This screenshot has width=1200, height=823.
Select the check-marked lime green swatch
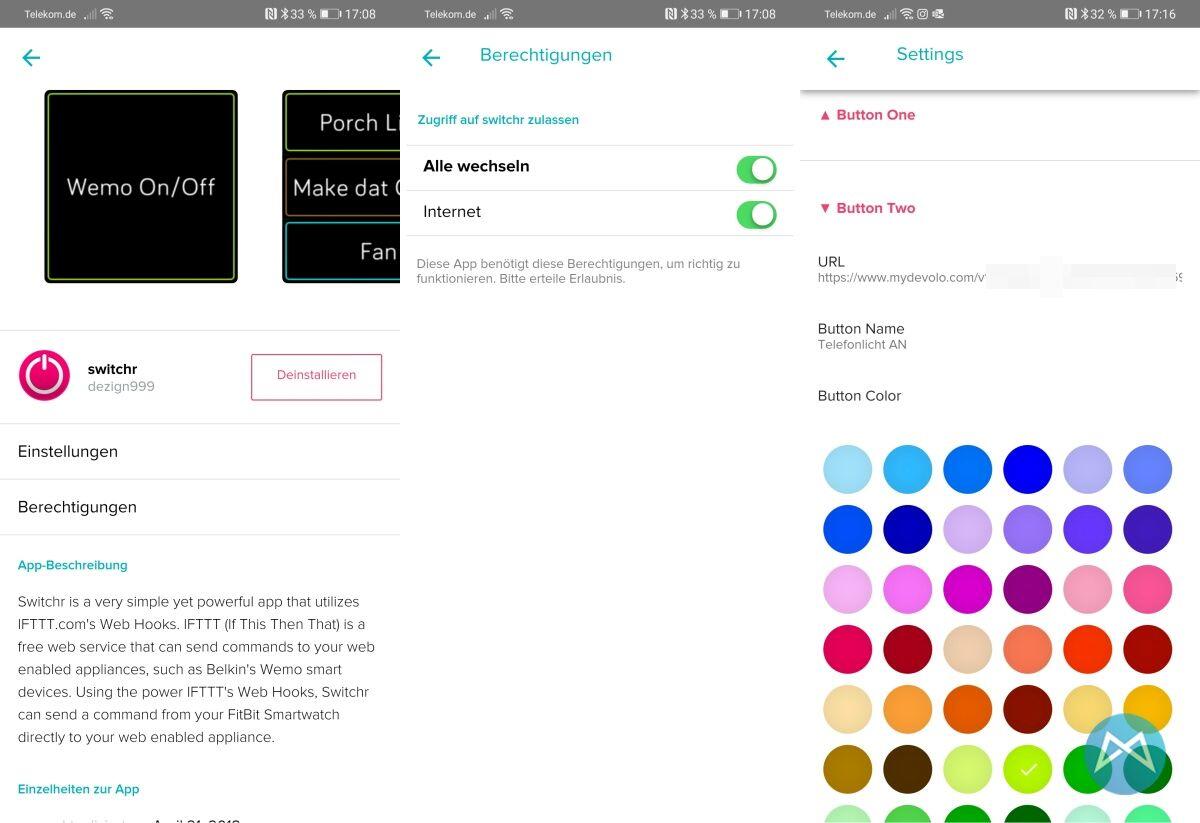point(1028,769)
